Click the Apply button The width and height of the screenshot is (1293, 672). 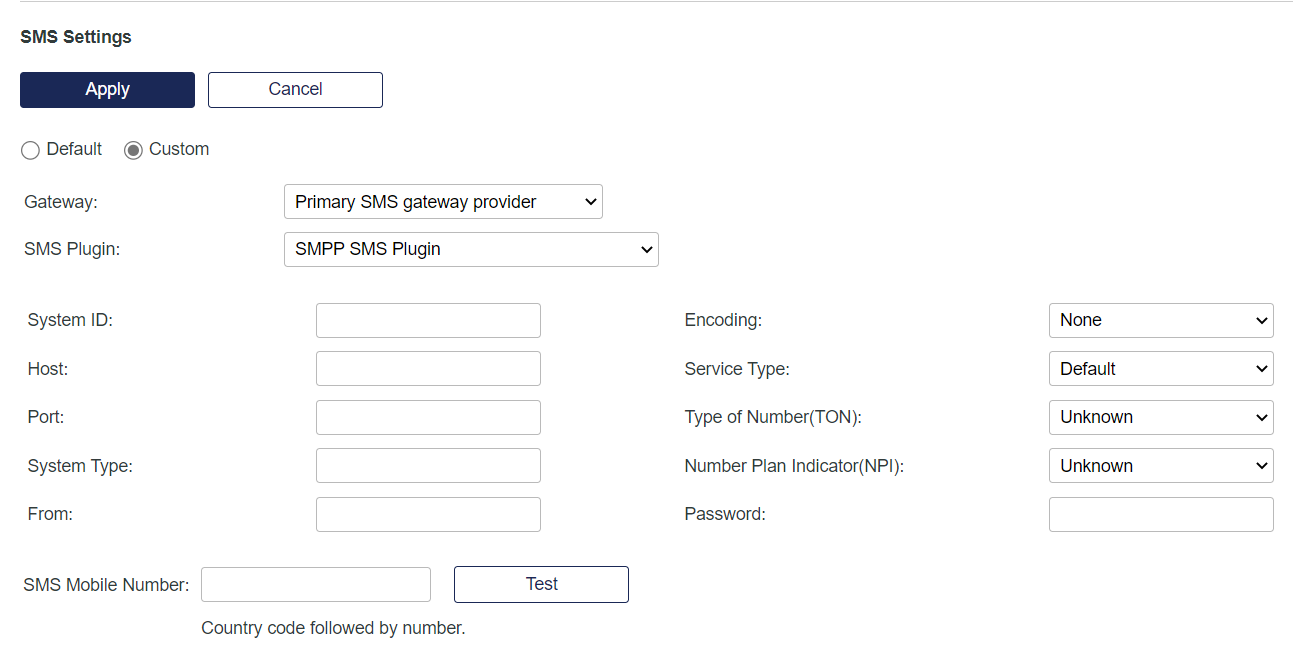[107, 89]
